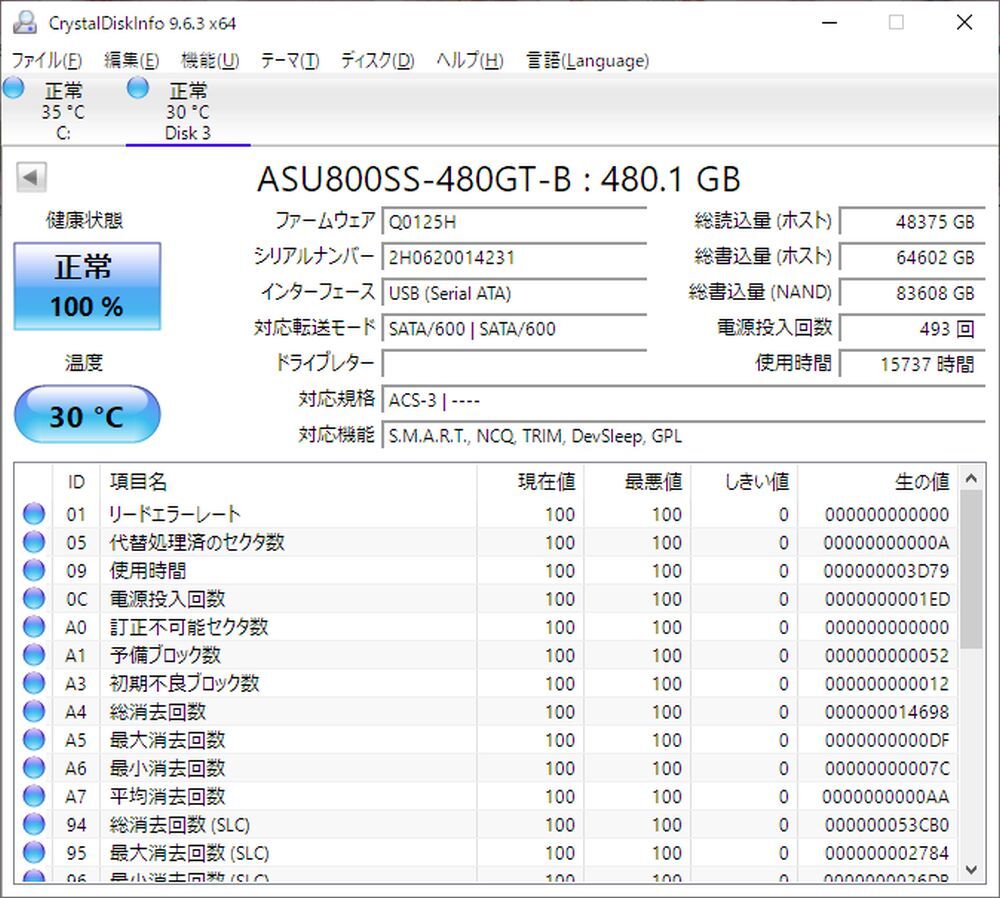Click the 正常 100 % health status button

87,286
